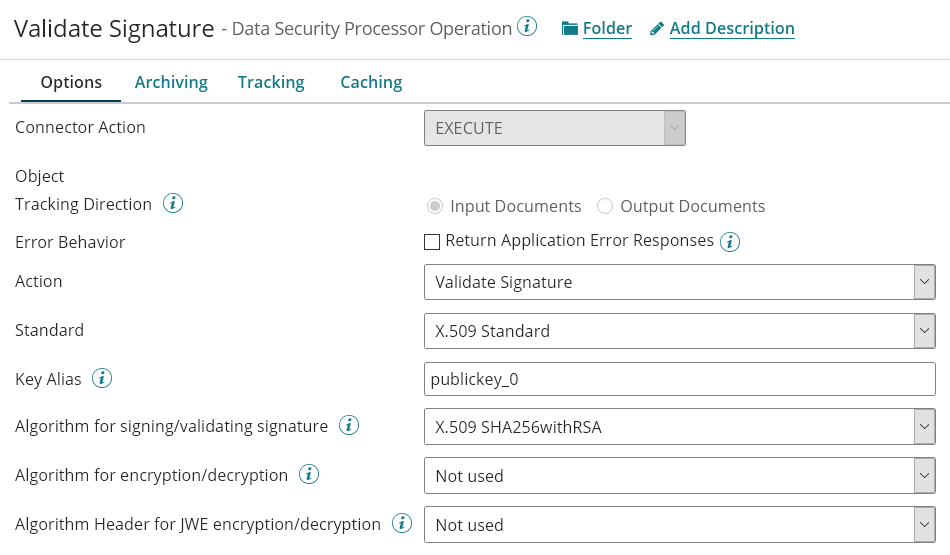The height and width of the screenshot is (555, 950).
Task: Show info for Tracking Direction
Action: [173, 204]
